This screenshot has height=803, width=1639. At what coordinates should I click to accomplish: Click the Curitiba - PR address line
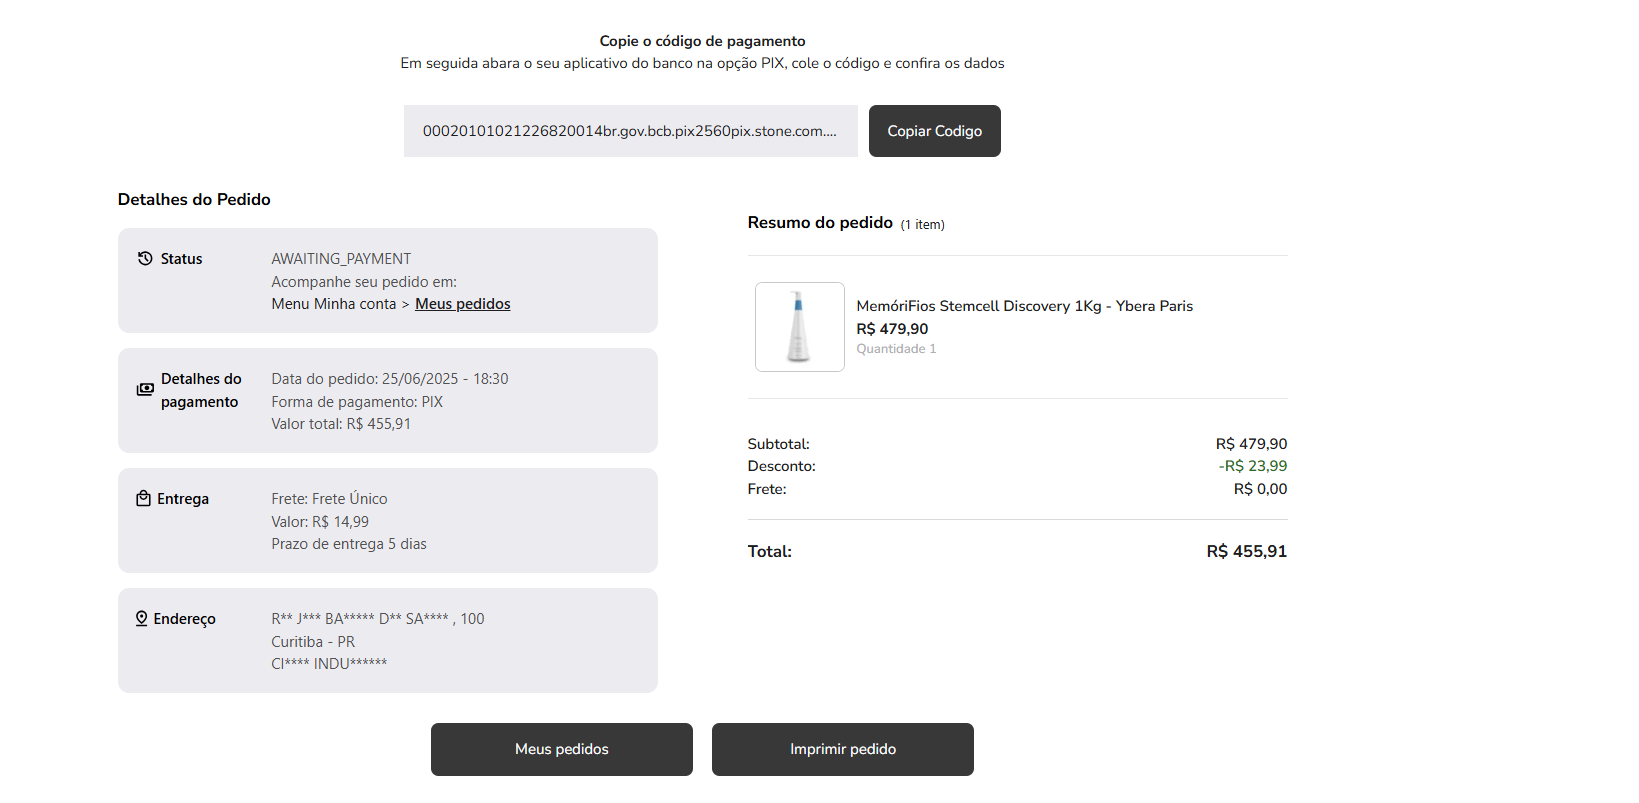(x=313, y=642)
